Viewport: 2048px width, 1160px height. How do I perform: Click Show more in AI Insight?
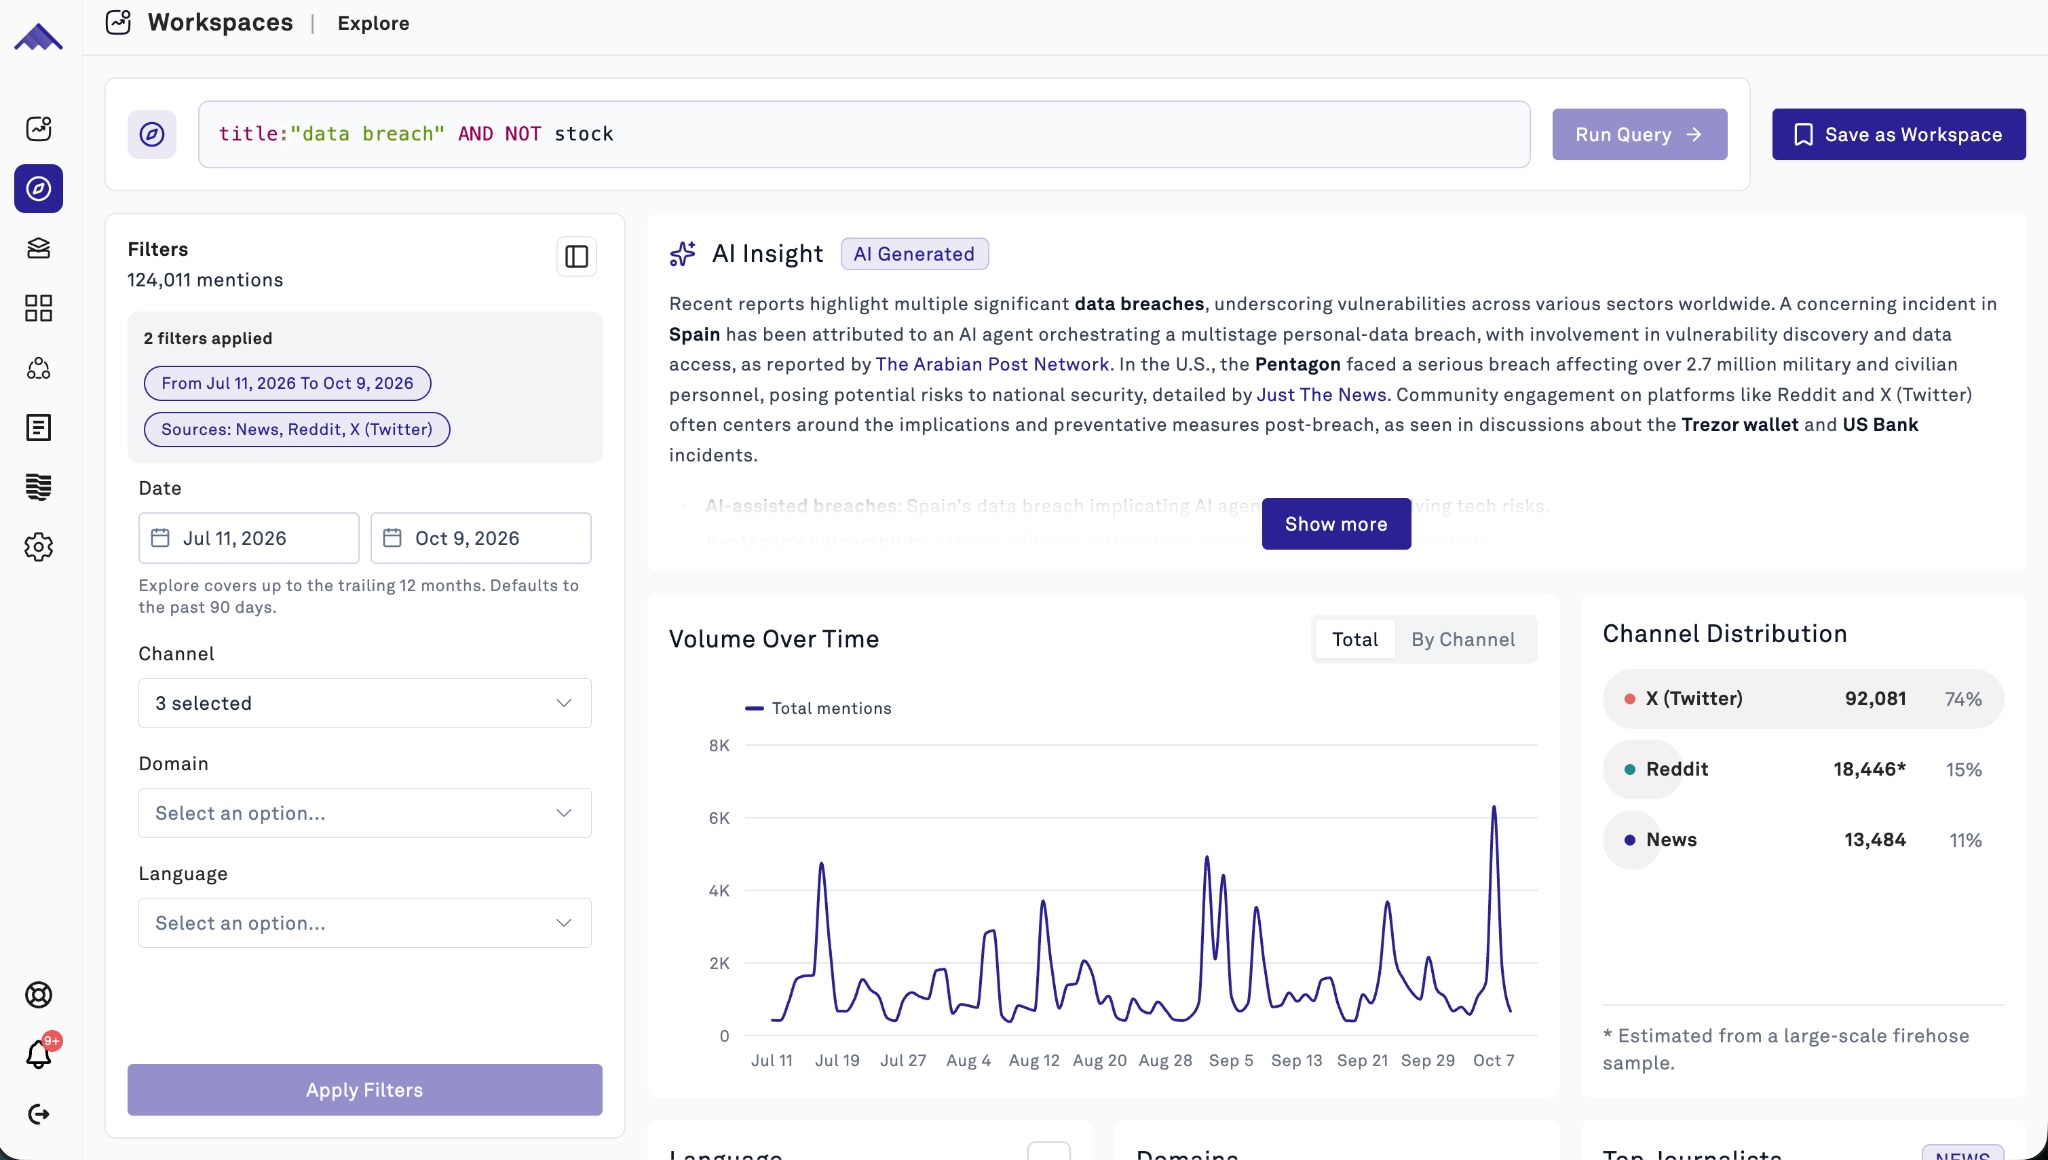[x=1336, y=524]
